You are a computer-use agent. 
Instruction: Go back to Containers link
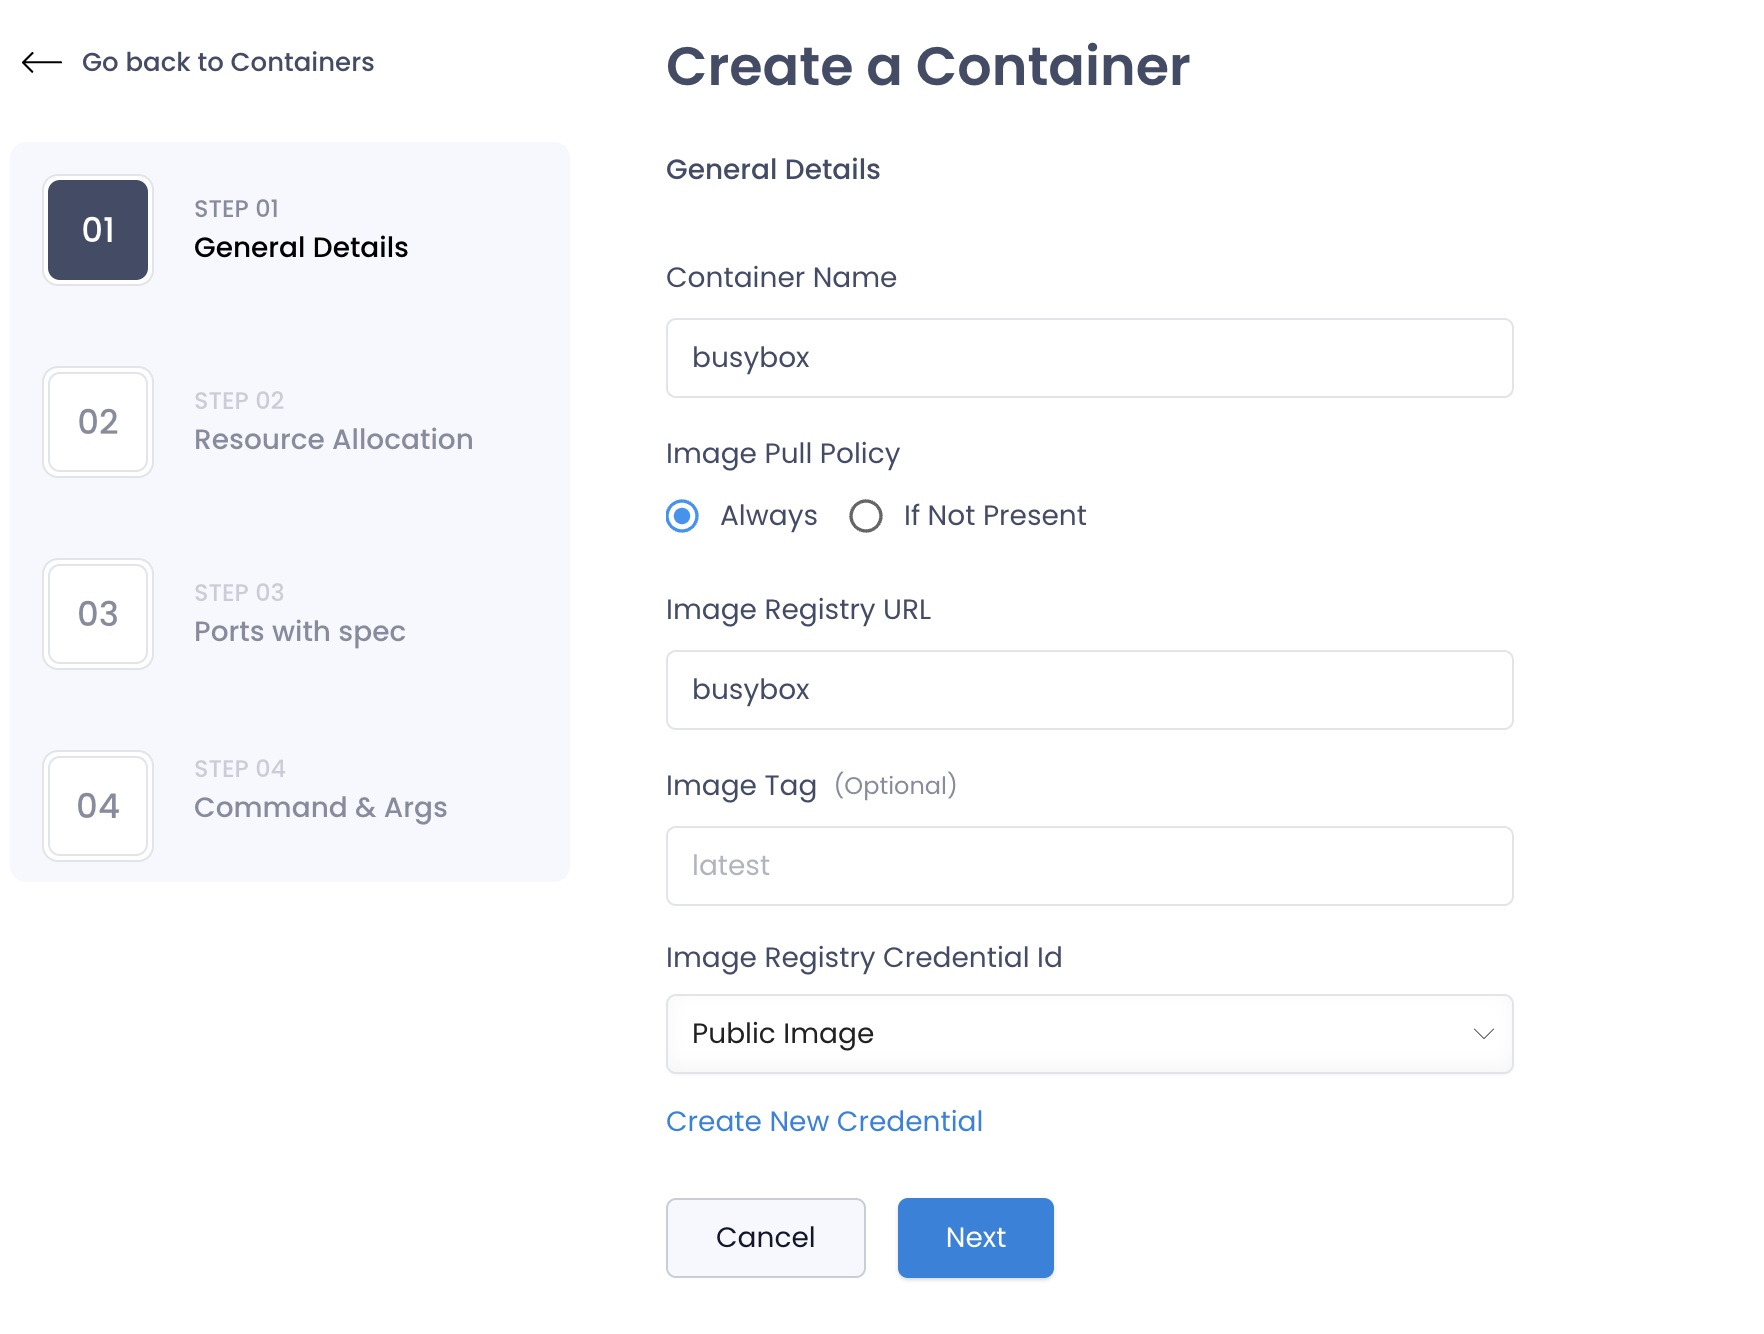click(228, 62)
